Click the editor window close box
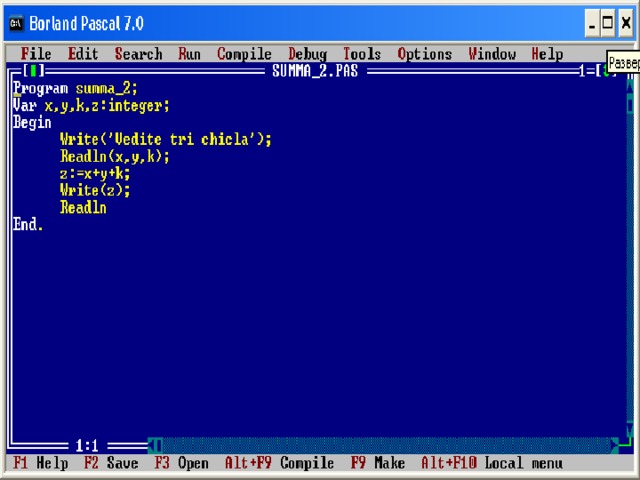The image size is (640, 480). (x=35, y=71)
